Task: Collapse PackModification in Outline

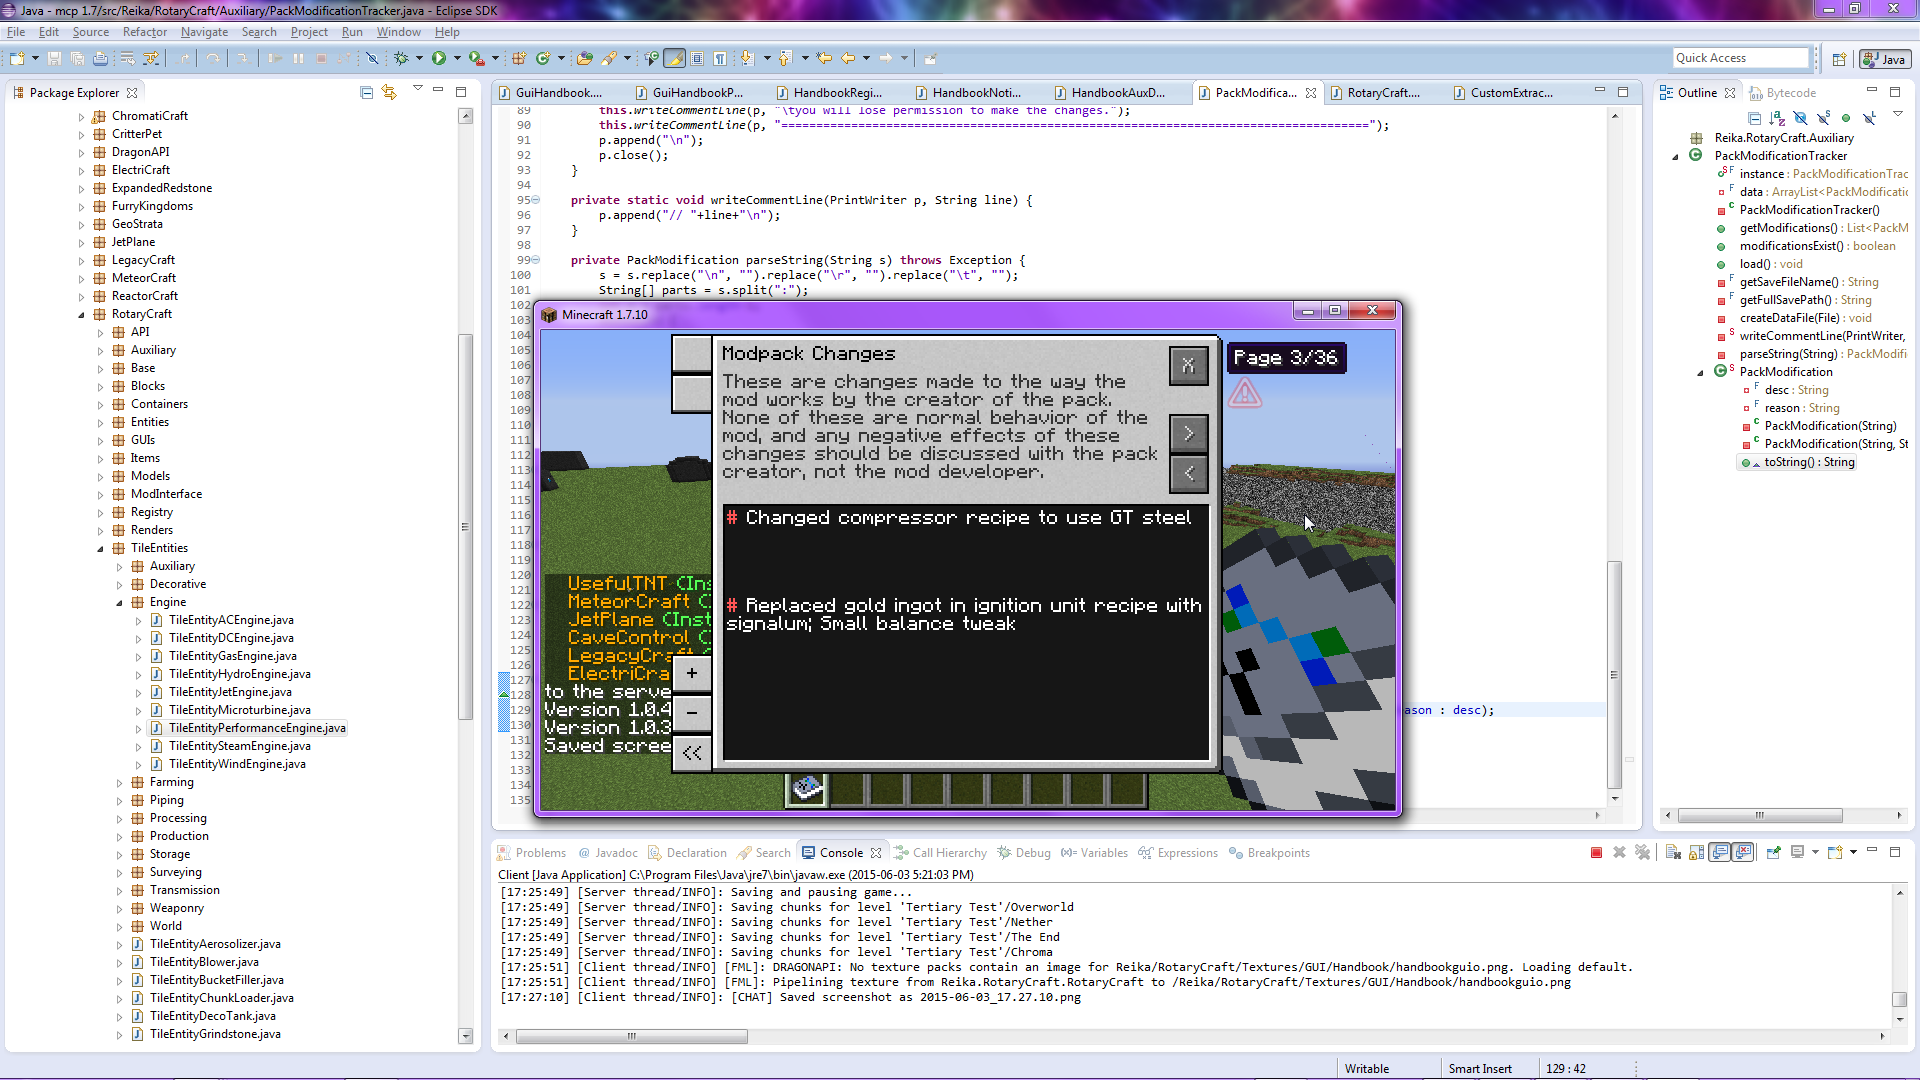Action: click(x=1700, y=373)
